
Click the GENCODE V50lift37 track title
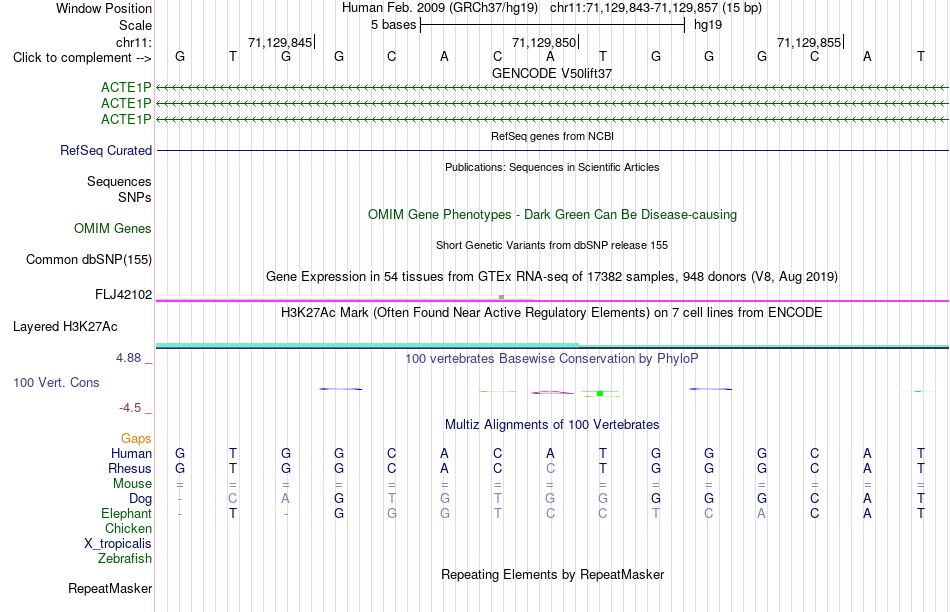(552, 73)
